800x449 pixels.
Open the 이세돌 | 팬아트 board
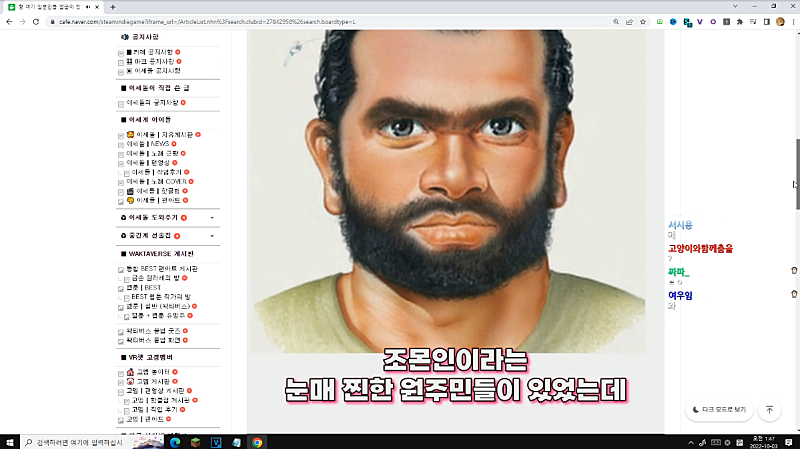point(158,201)
